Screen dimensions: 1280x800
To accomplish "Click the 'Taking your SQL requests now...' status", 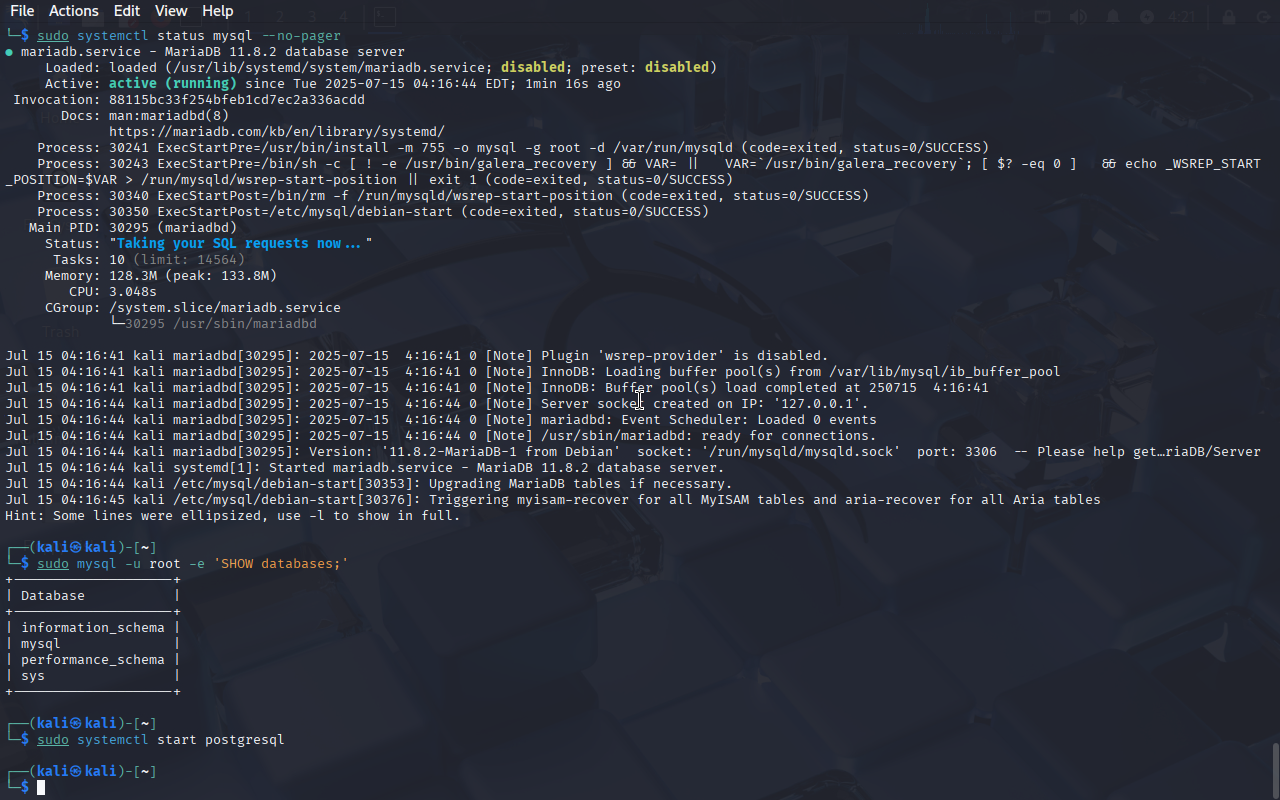I will click(241, 244).
